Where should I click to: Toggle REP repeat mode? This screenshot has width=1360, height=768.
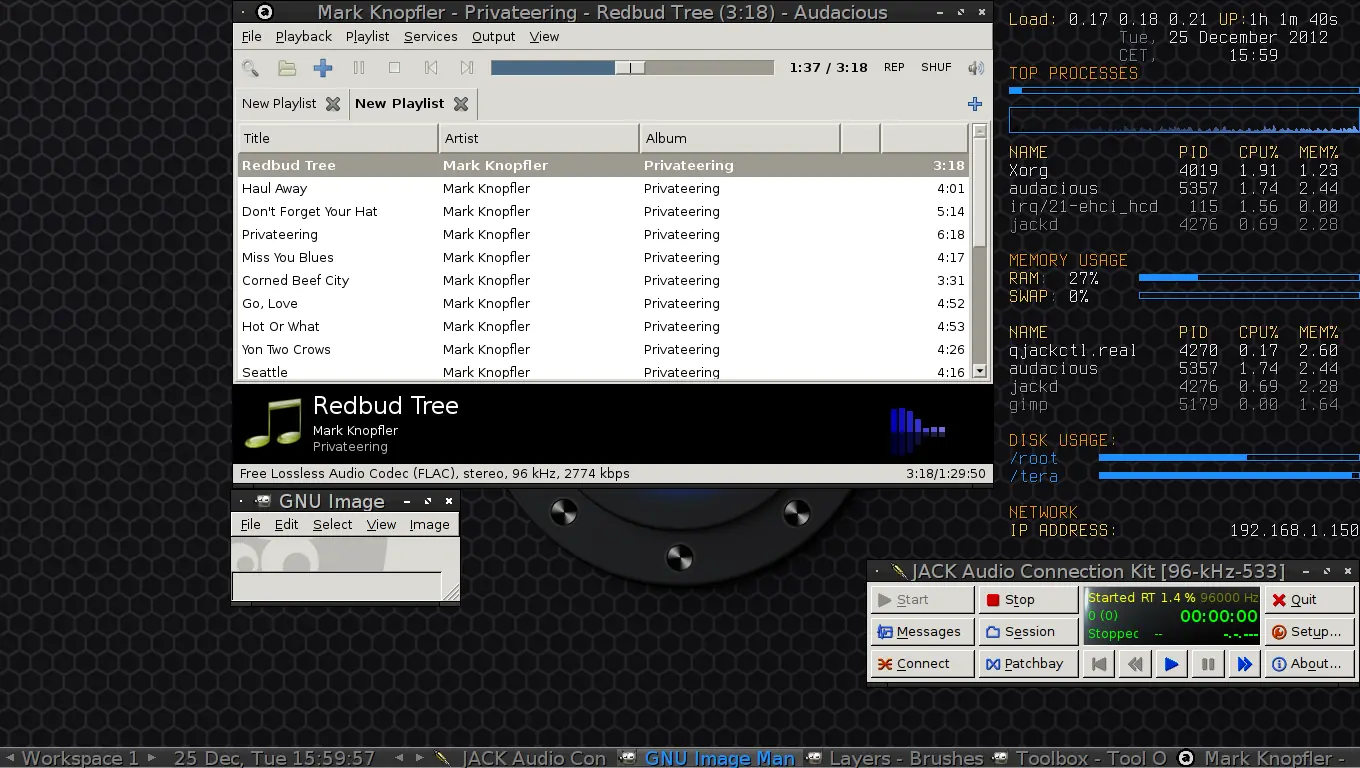(894, 68)
